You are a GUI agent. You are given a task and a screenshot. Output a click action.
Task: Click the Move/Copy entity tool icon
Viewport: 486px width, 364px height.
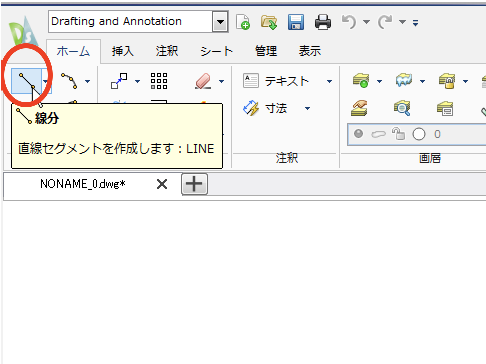tap(119, 81)
